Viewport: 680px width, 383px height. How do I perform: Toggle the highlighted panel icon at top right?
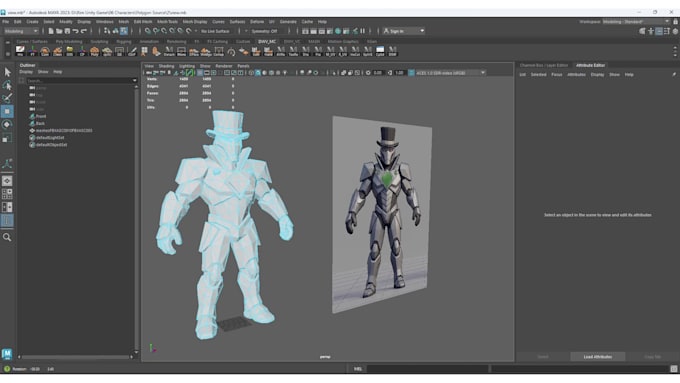659,31
